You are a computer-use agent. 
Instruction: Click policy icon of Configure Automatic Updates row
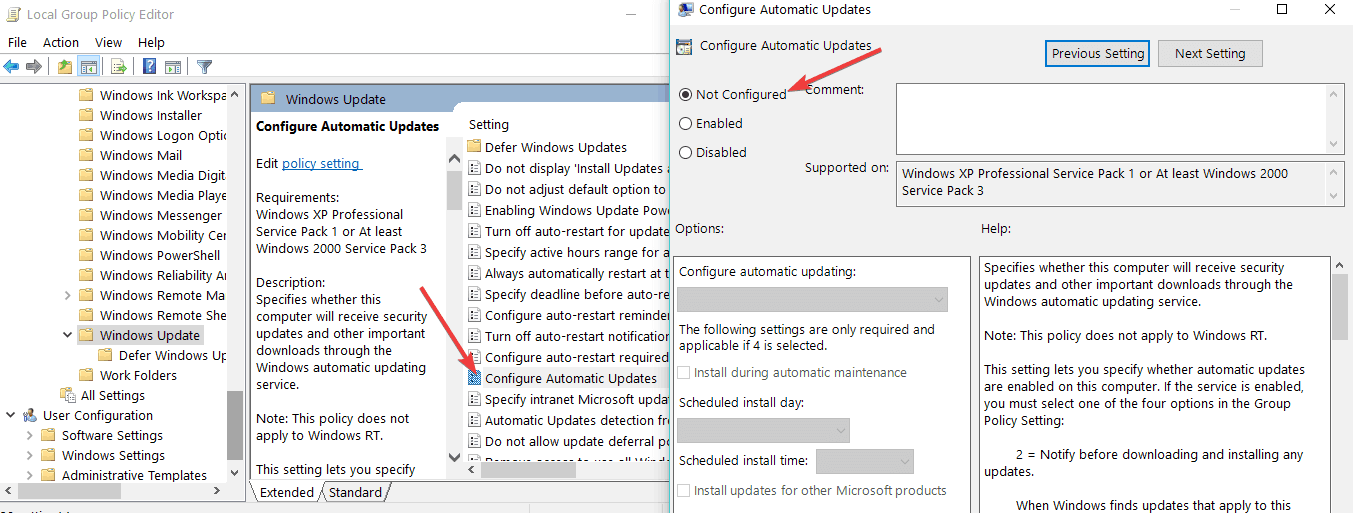[475, 378]
